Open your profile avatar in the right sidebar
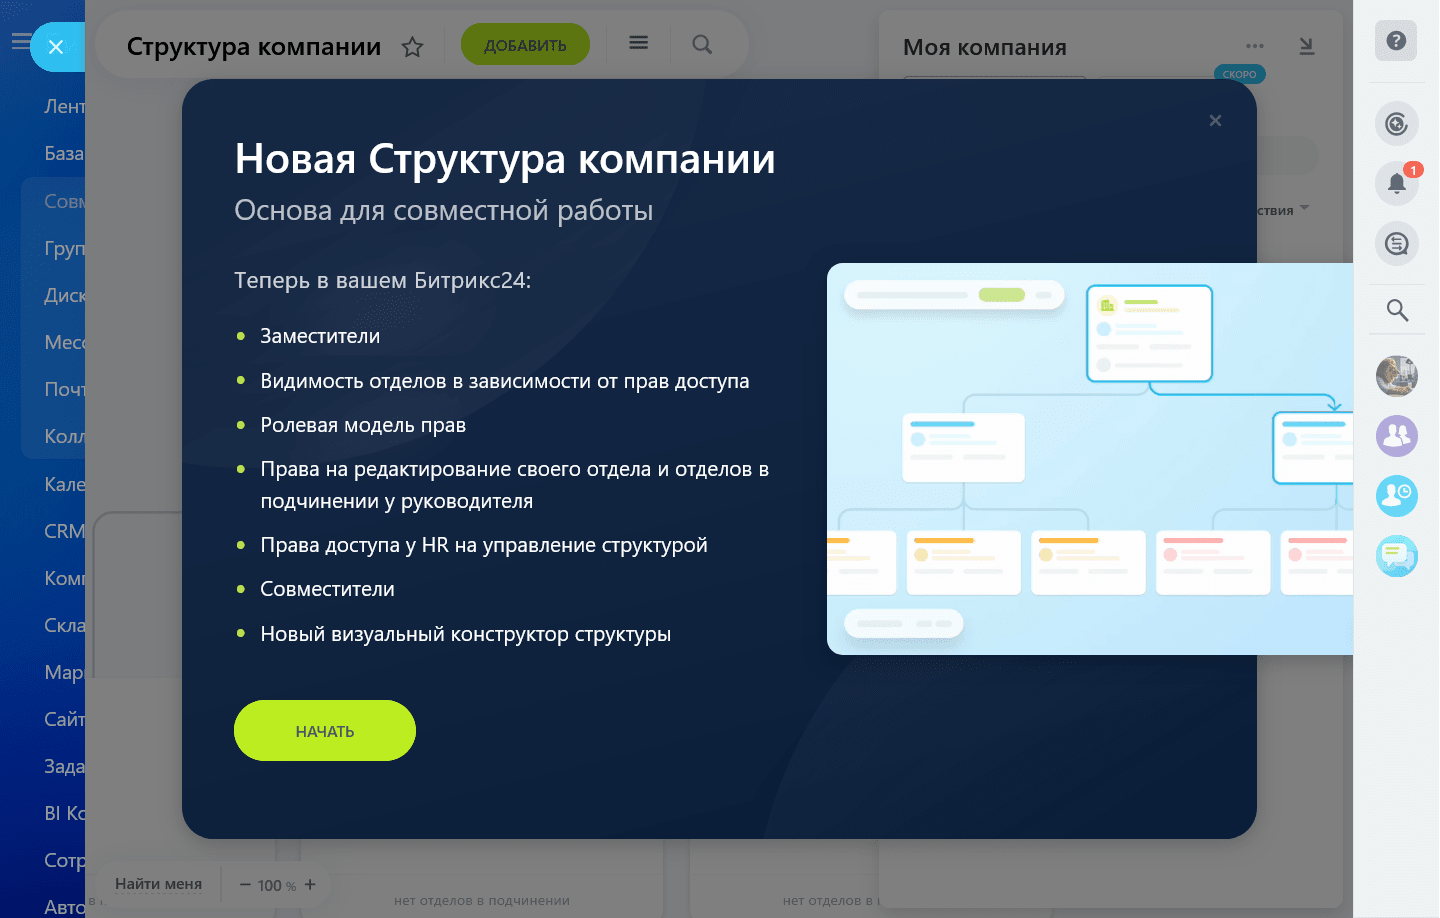The width and height of the screenshot is (1440, 918). (1396, 375)
